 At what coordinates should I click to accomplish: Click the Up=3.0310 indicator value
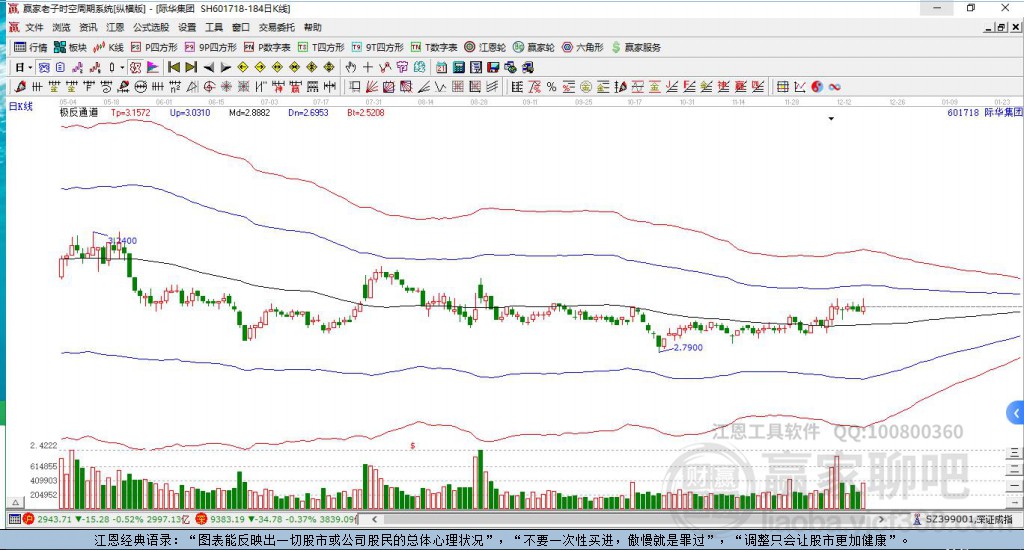pos(190,112)
